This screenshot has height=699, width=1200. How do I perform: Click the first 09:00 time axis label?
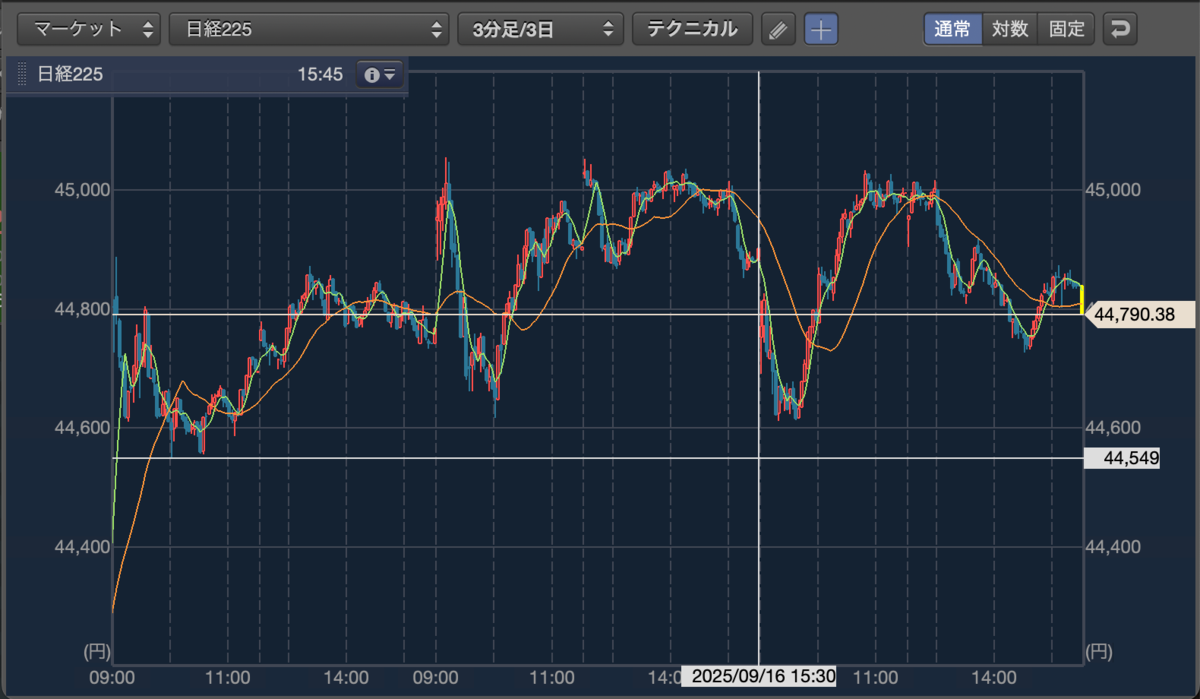(x=112, y=676)
